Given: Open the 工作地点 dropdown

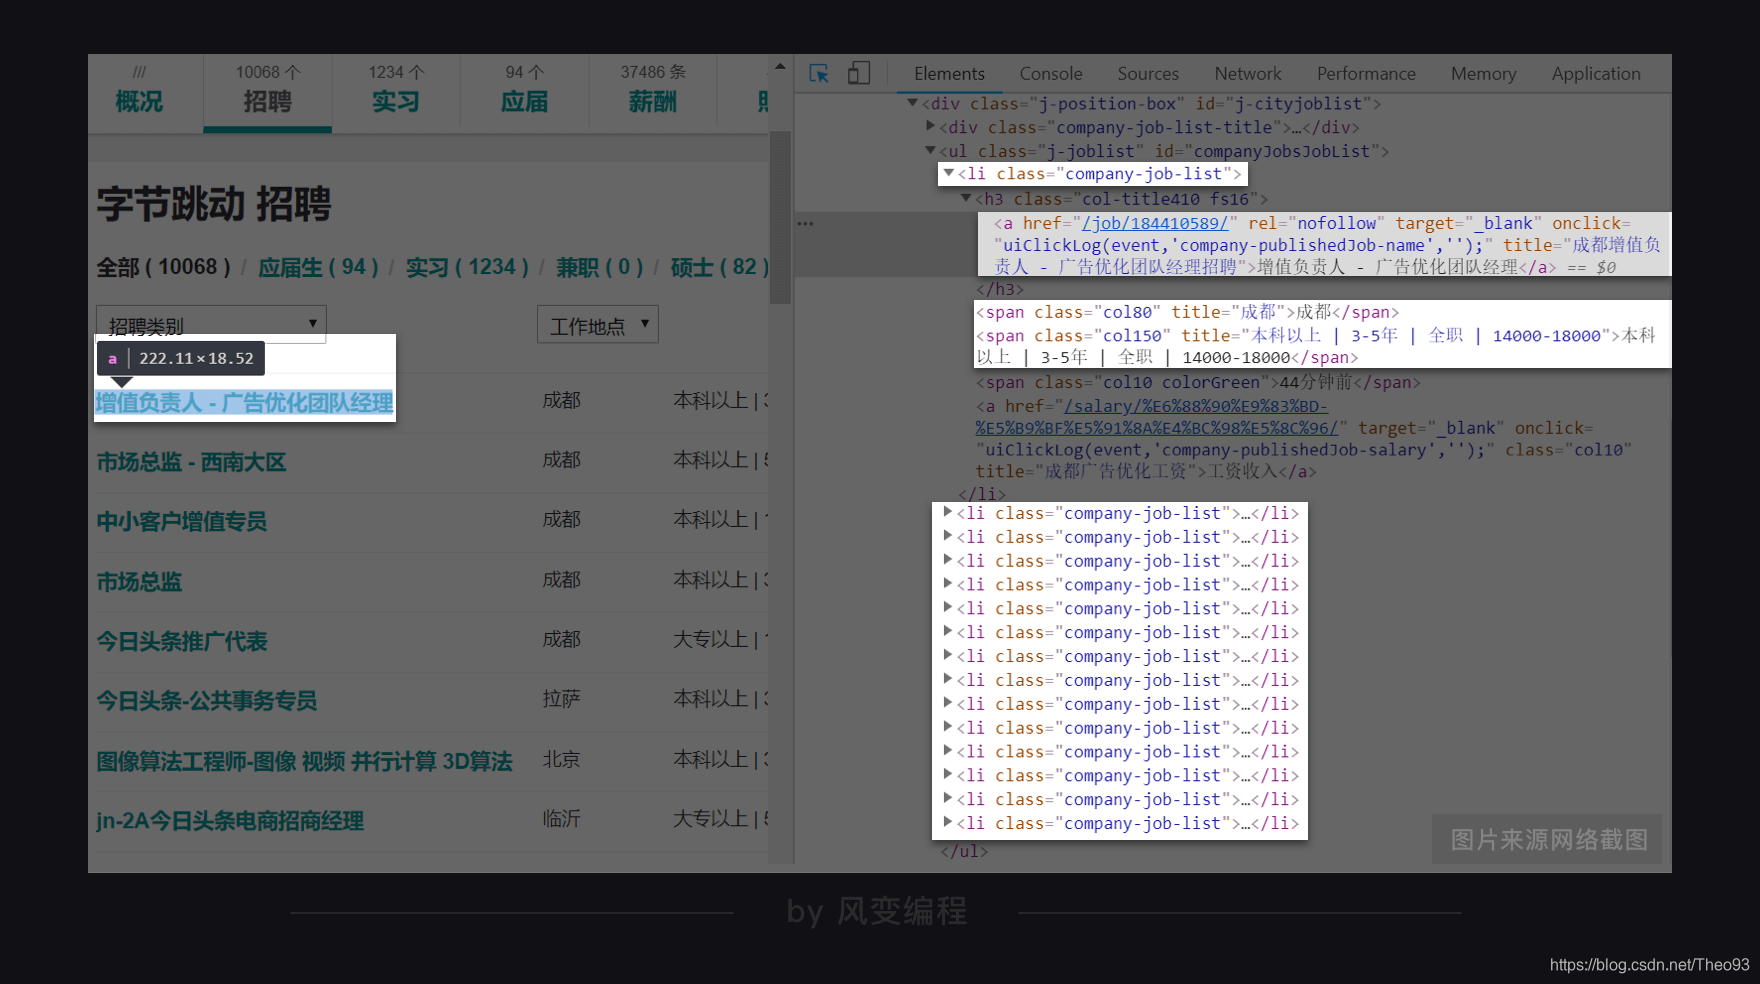Looking at the screenshot, I should [x=598, y=325].
